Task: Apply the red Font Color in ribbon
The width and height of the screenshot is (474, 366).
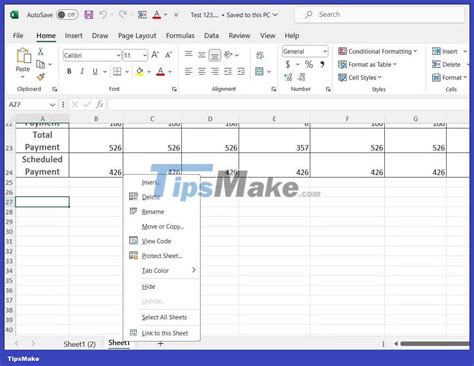Action: [160, 71]
